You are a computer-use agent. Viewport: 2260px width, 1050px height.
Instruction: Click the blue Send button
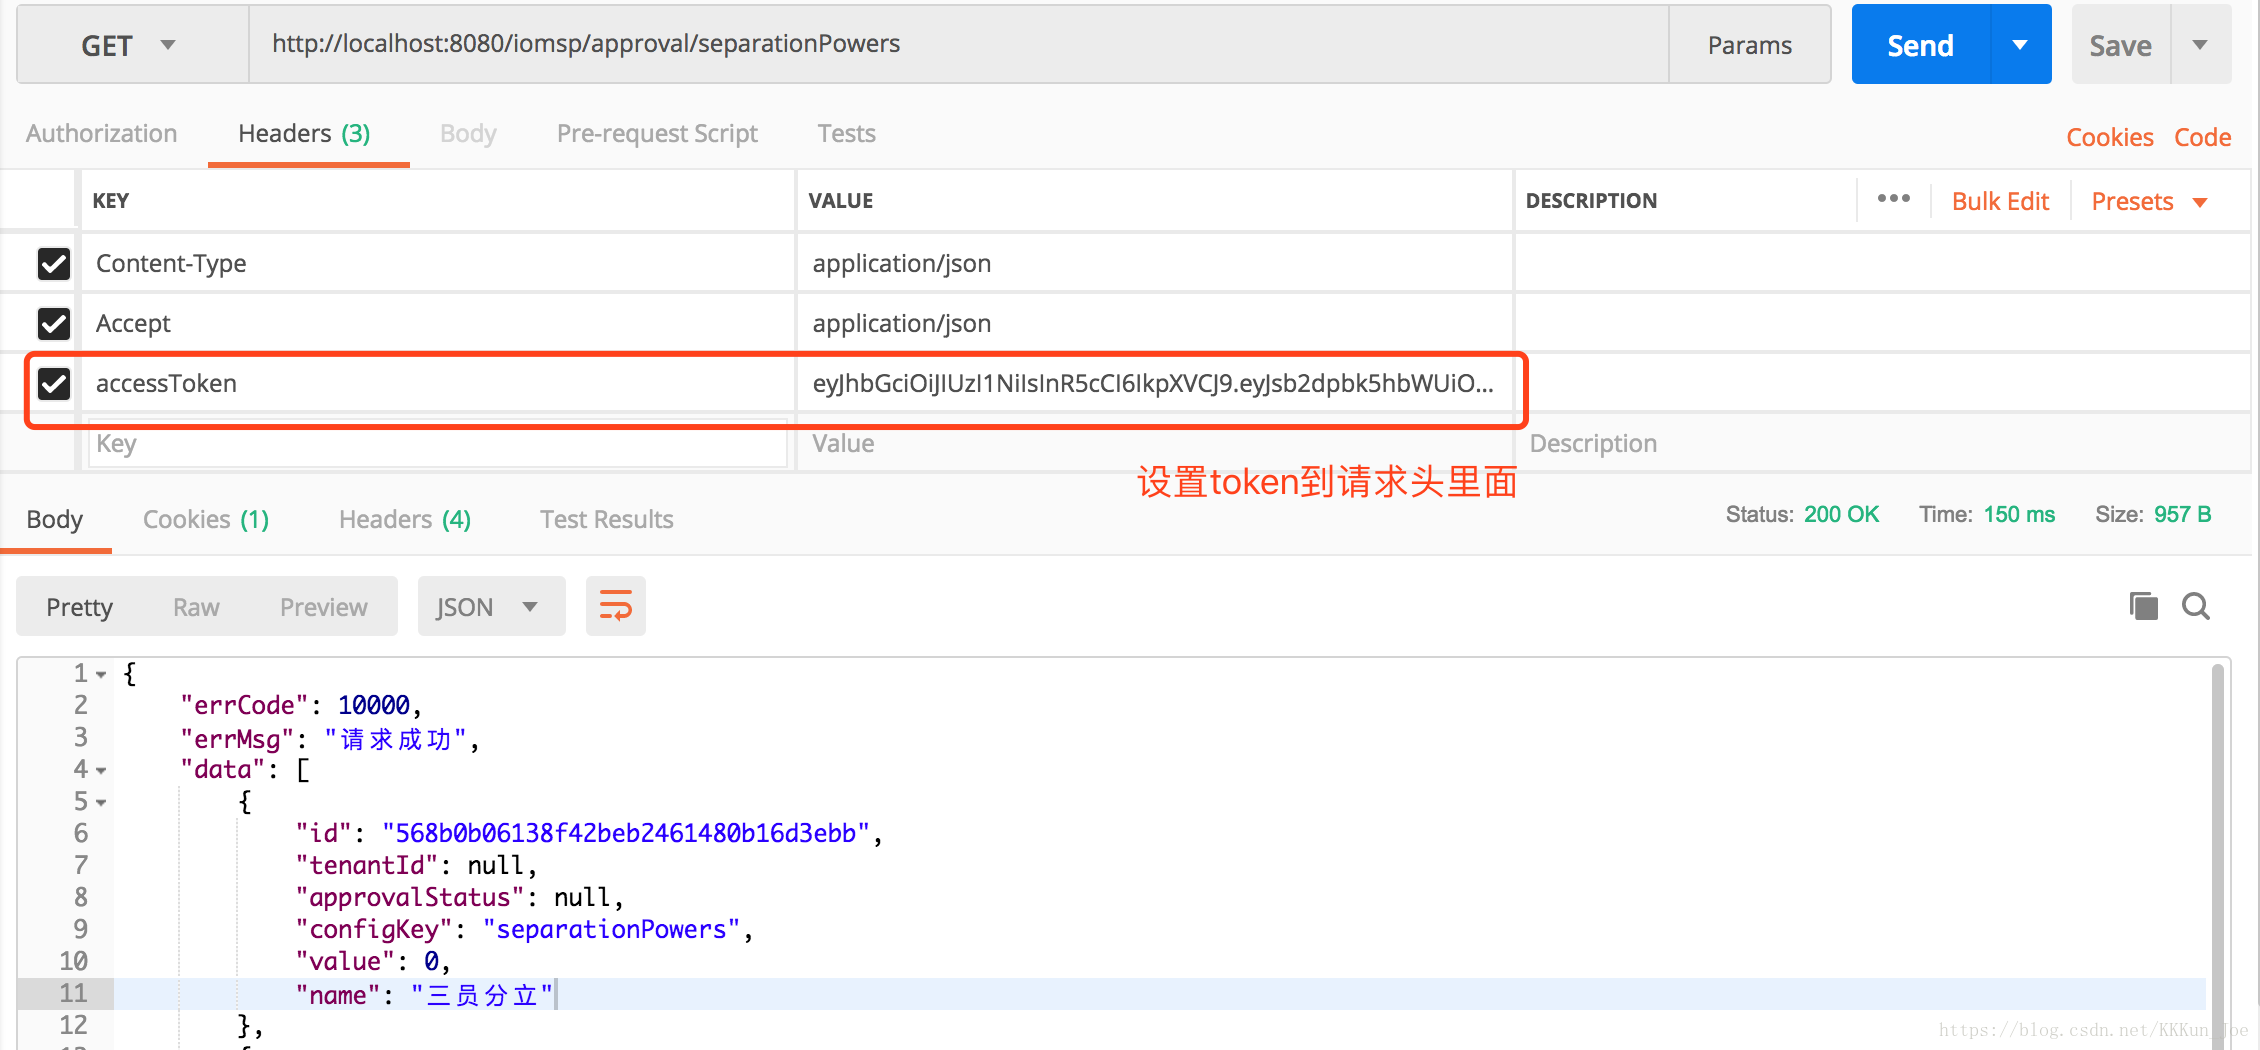pyautogui.click(x=1920, y=45)
